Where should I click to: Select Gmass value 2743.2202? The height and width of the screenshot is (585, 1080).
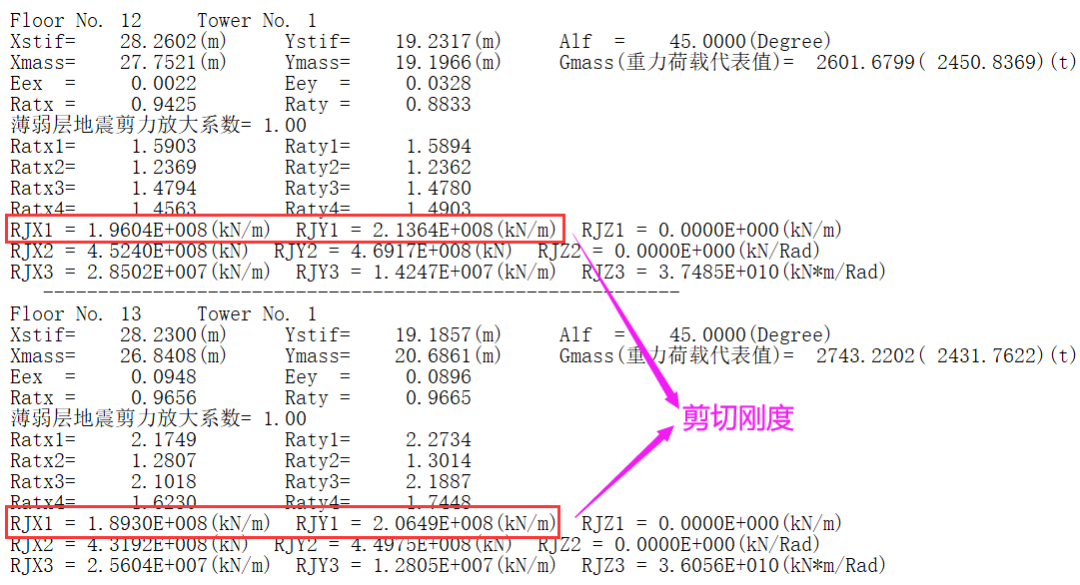pos(866,356)
